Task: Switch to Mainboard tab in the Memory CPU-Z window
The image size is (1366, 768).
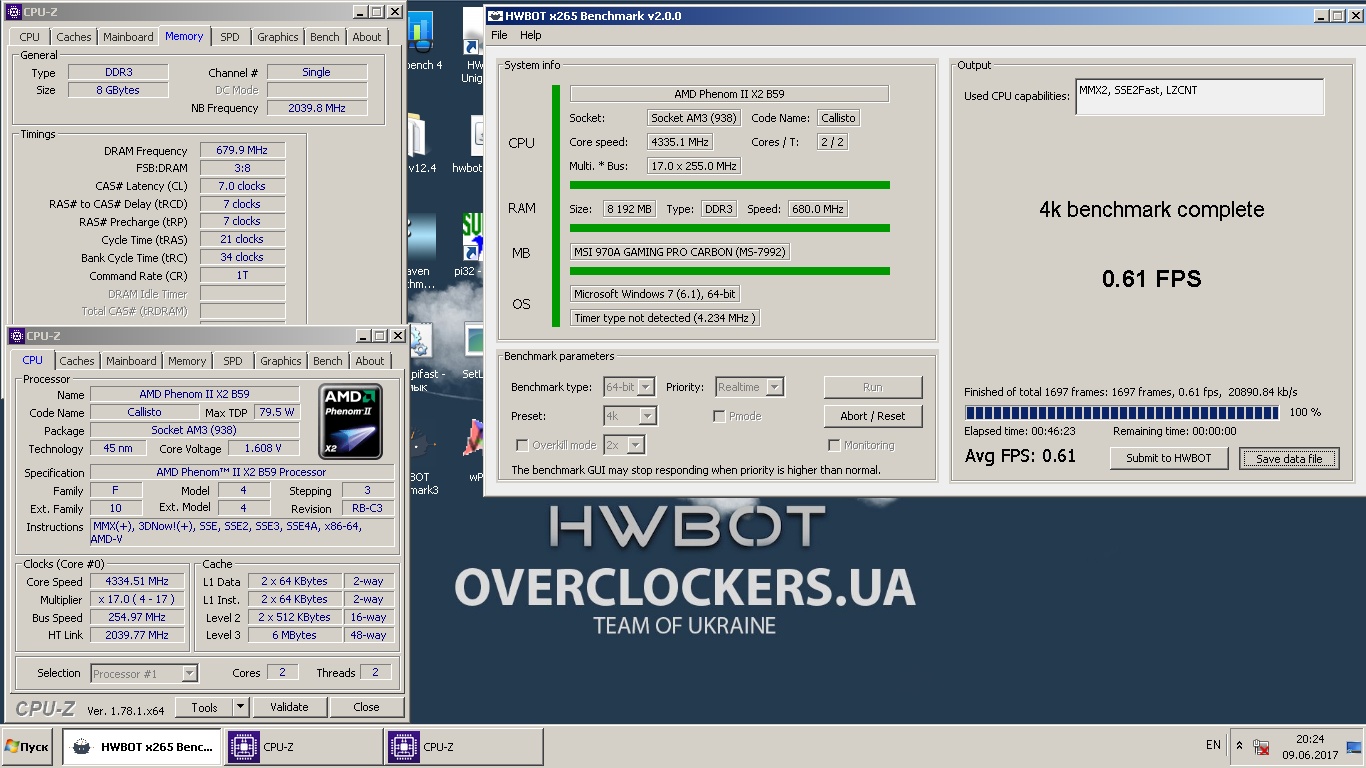Action: coord(128,37)
